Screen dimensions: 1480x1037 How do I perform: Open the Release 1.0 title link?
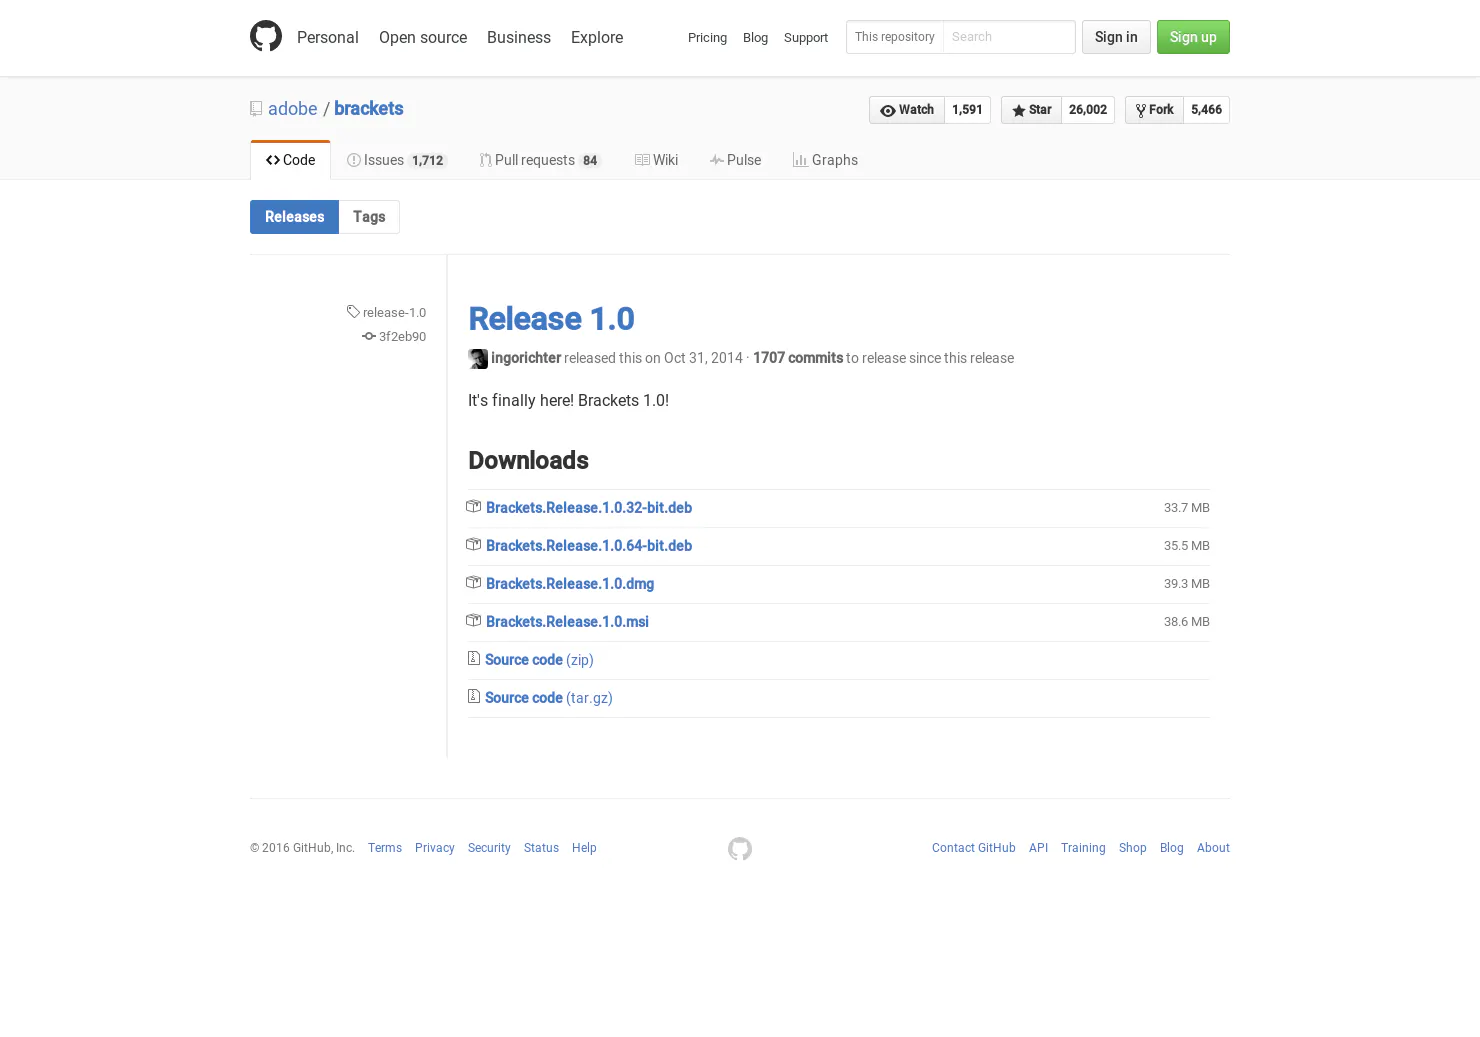point(551,319)
